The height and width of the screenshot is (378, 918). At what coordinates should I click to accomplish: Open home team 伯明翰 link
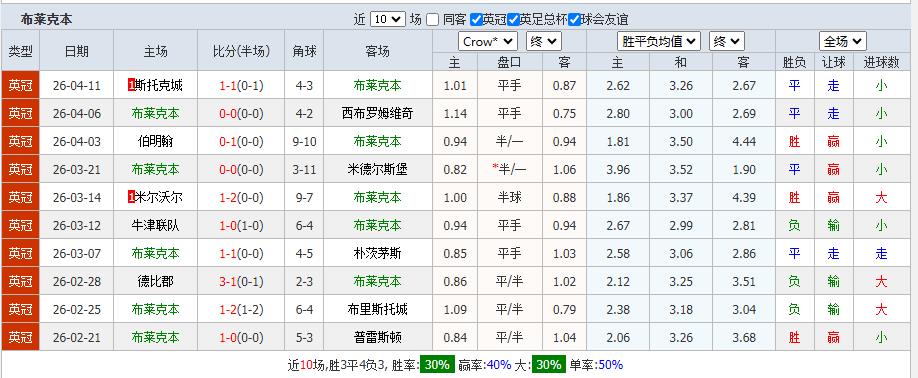tap(155, 142)
